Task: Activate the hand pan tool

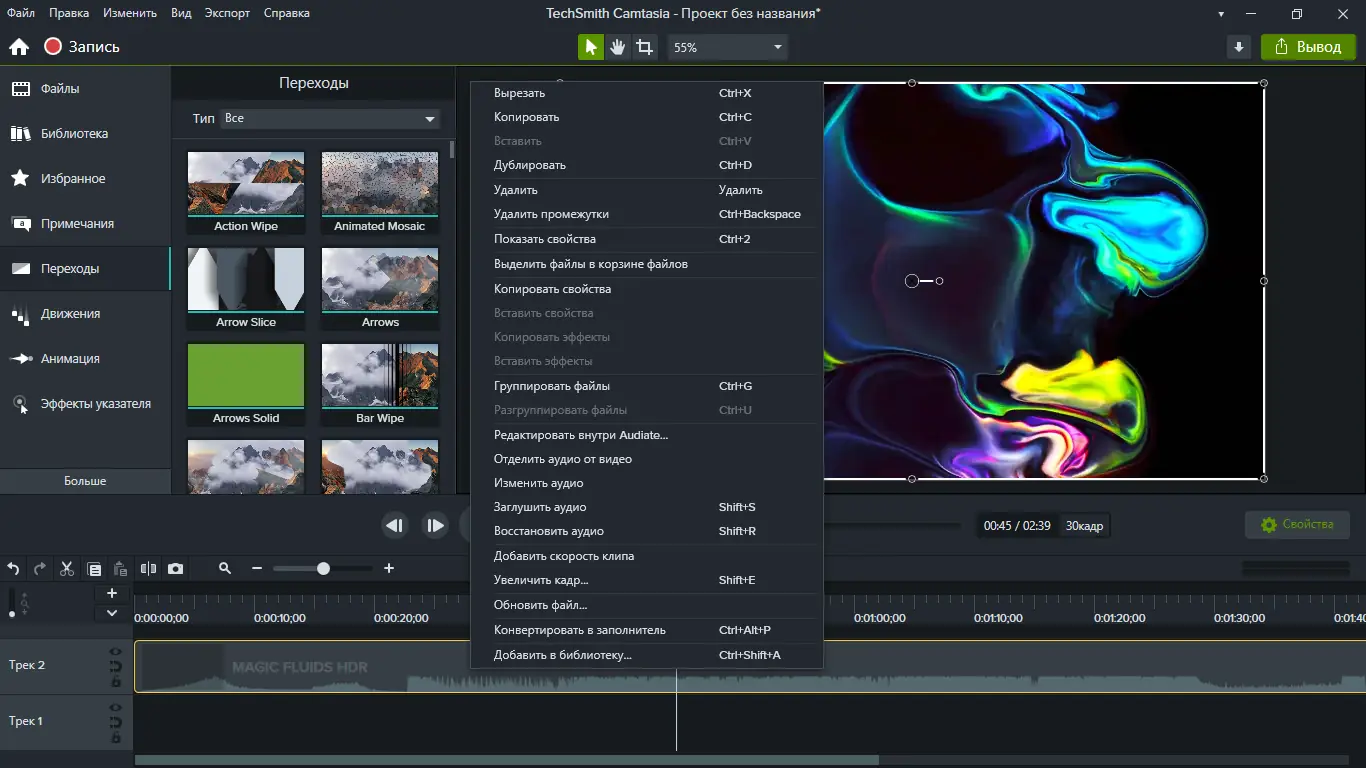Action: [618, 47]
